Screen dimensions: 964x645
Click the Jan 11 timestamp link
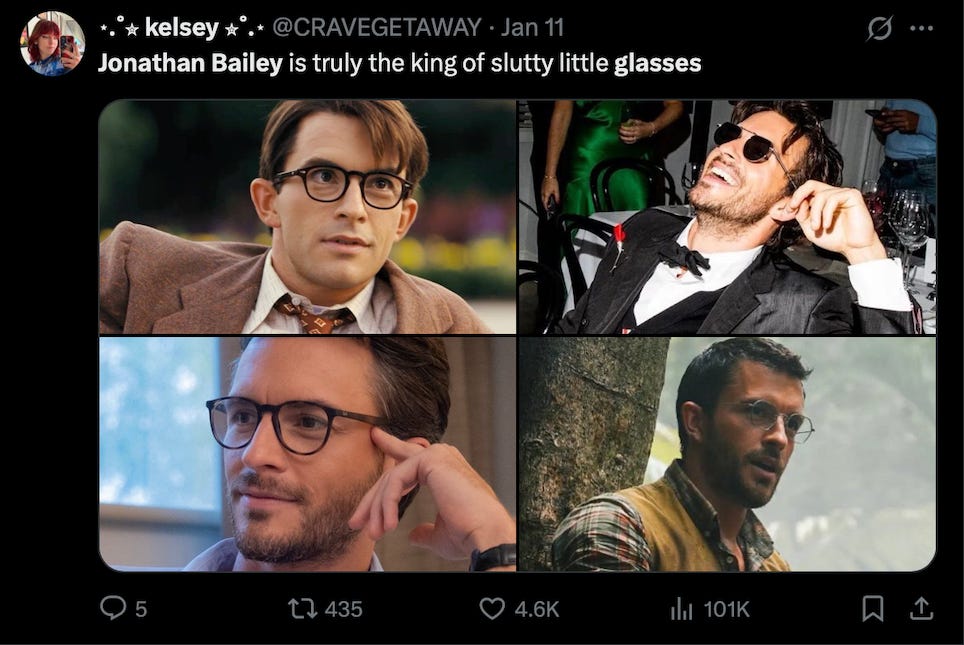(533, 29)
